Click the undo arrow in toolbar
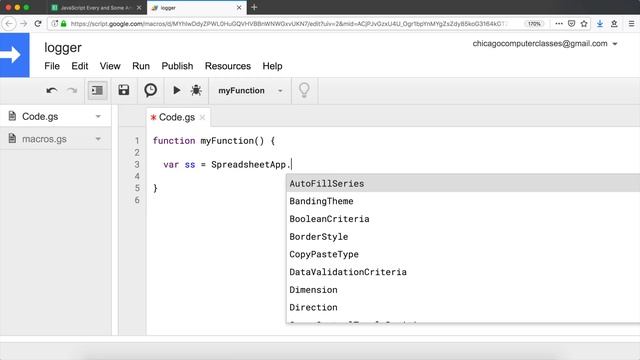Screen dimensions: 640x360 click(51, 91)
